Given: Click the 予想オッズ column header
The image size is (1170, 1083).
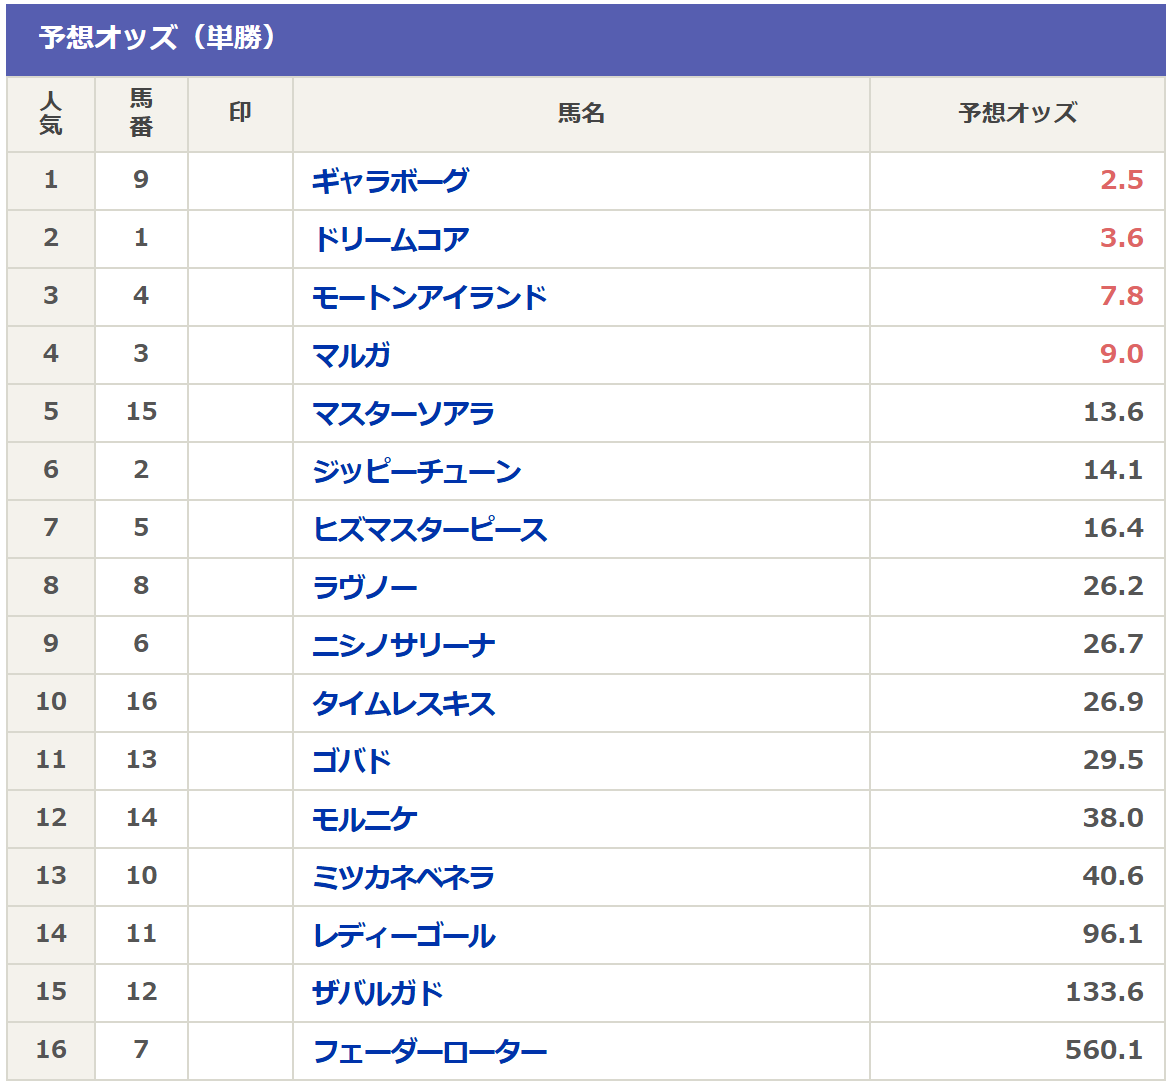Looking at the screenshot, I should [1017, 114].
